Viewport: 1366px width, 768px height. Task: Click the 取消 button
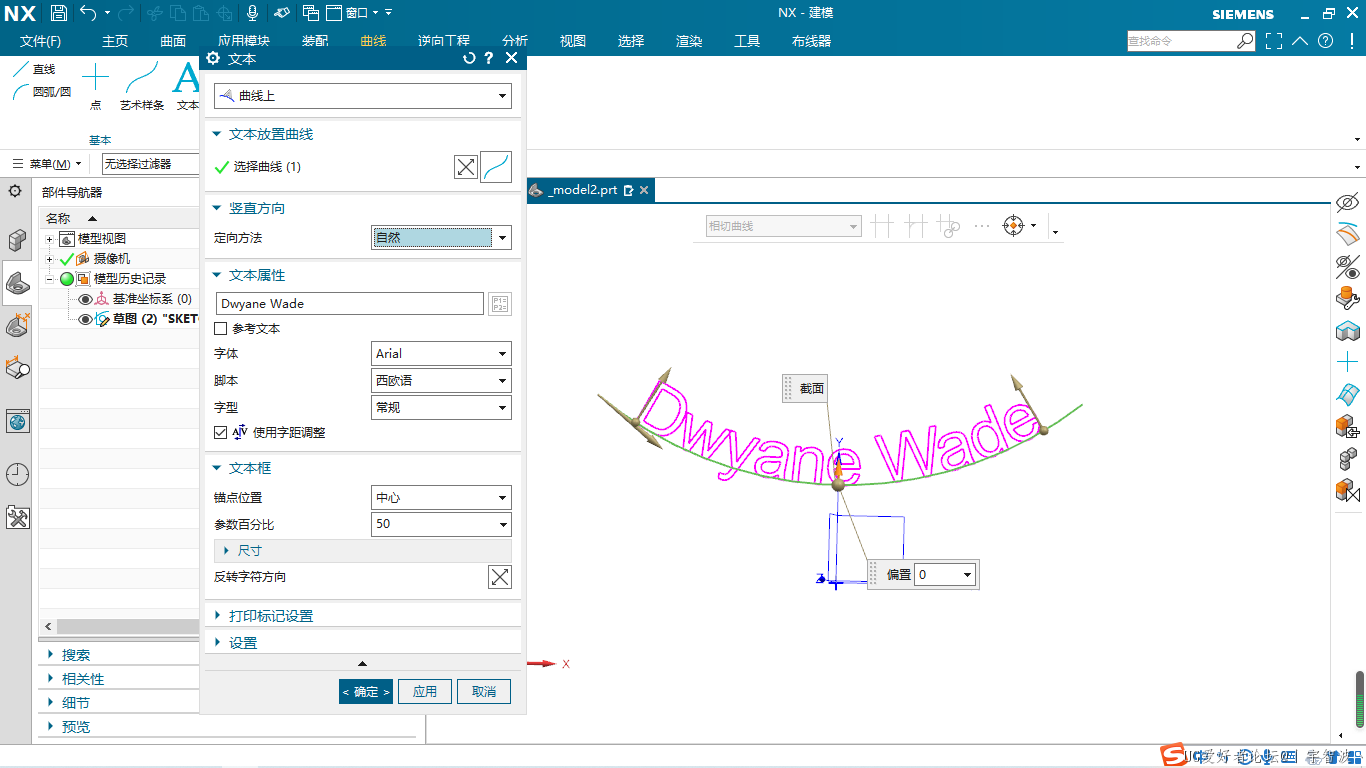point(484,691)
